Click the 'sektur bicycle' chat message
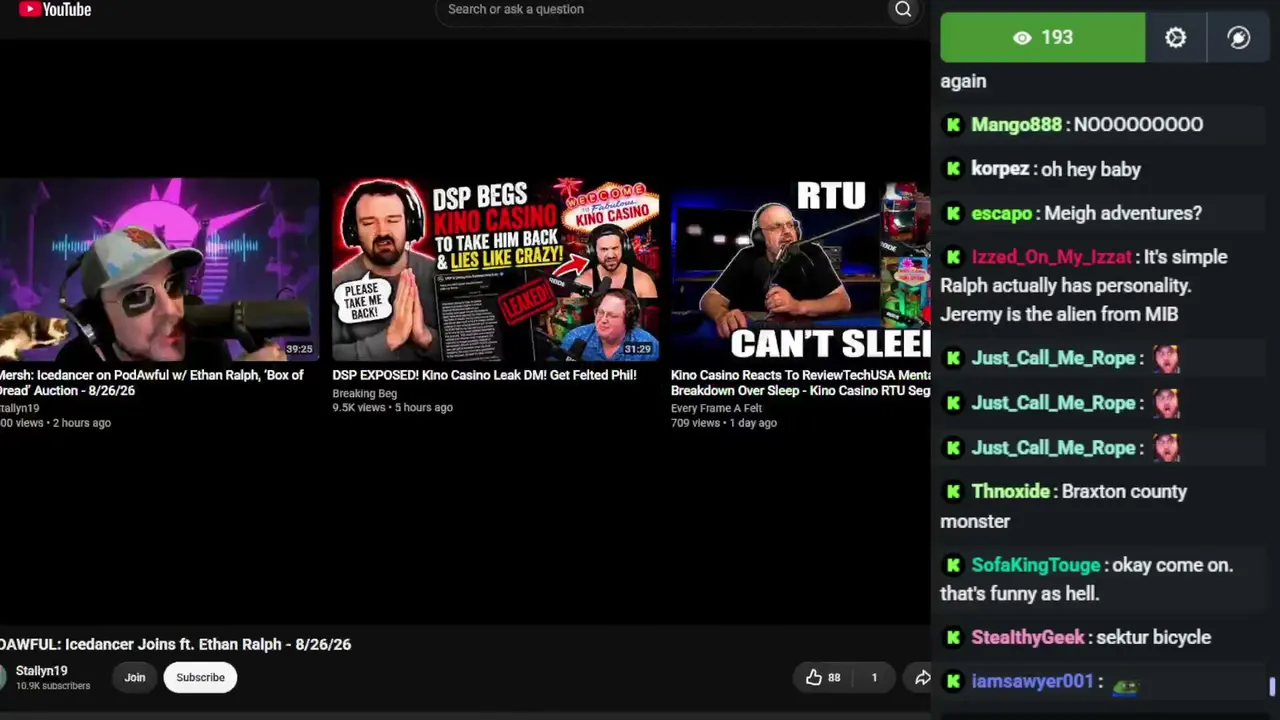The width and height of the screenshot is (1280, 720). tap(1153, 637)
